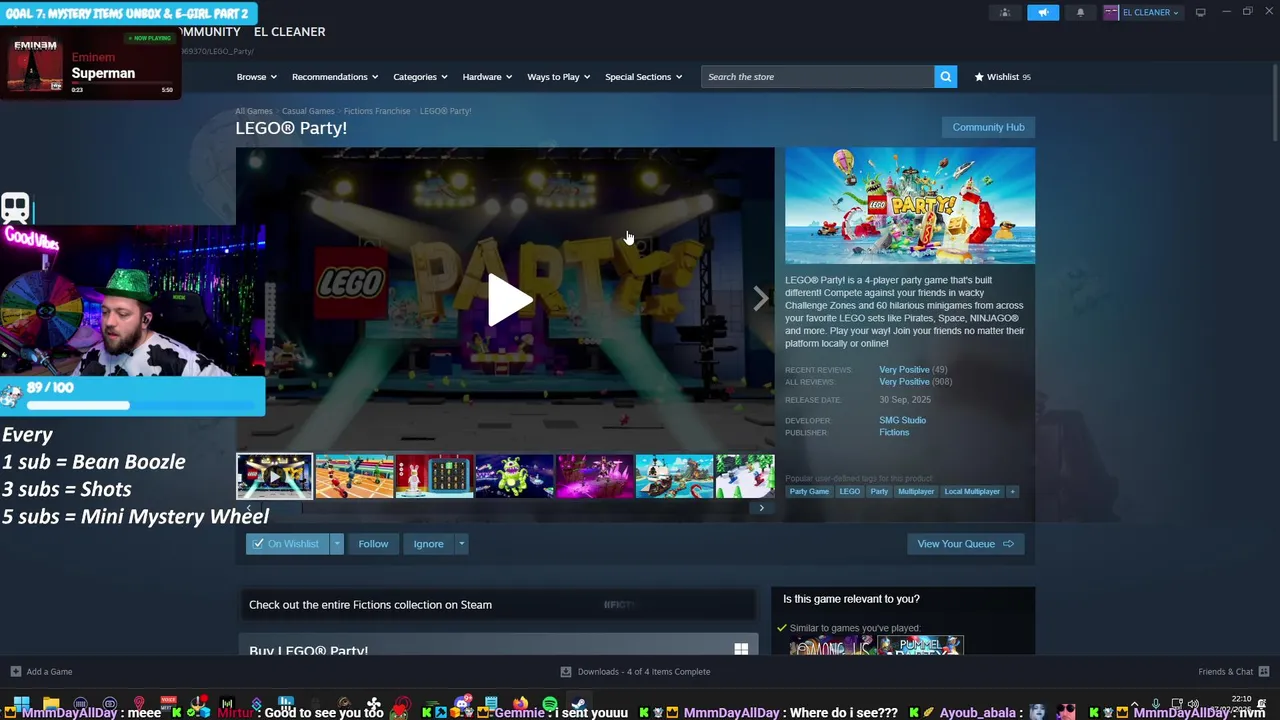
Task: Select the Local Multiplayer tag
Action: [x=972, y=491]
